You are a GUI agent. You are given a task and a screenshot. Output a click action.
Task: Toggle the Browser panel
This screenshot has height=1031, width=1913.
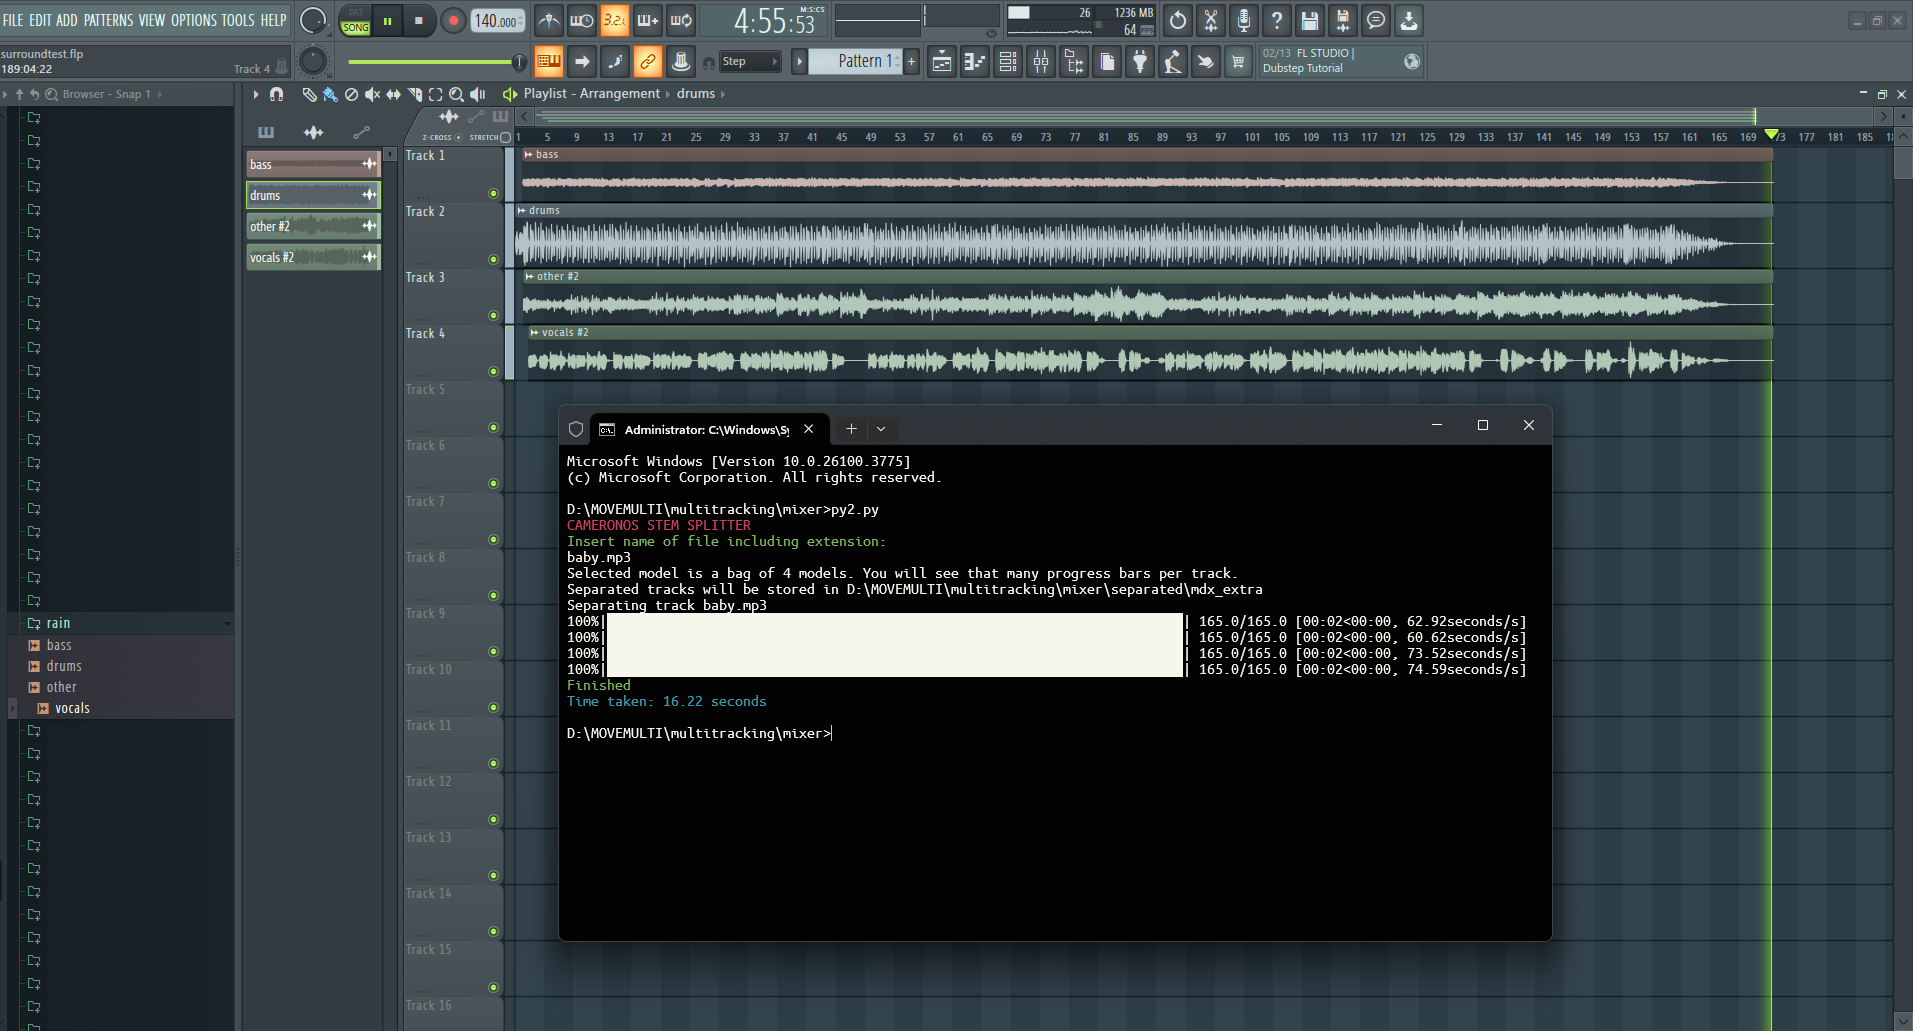click(1074, 62)
